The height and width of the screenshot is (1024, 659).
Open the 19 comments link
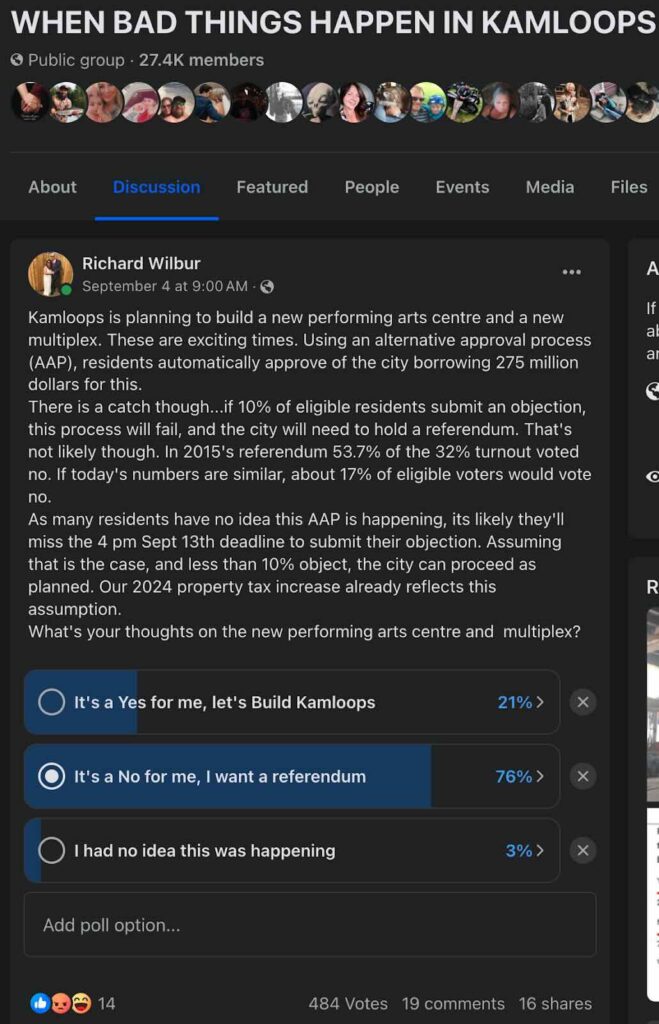(453, 1003)
